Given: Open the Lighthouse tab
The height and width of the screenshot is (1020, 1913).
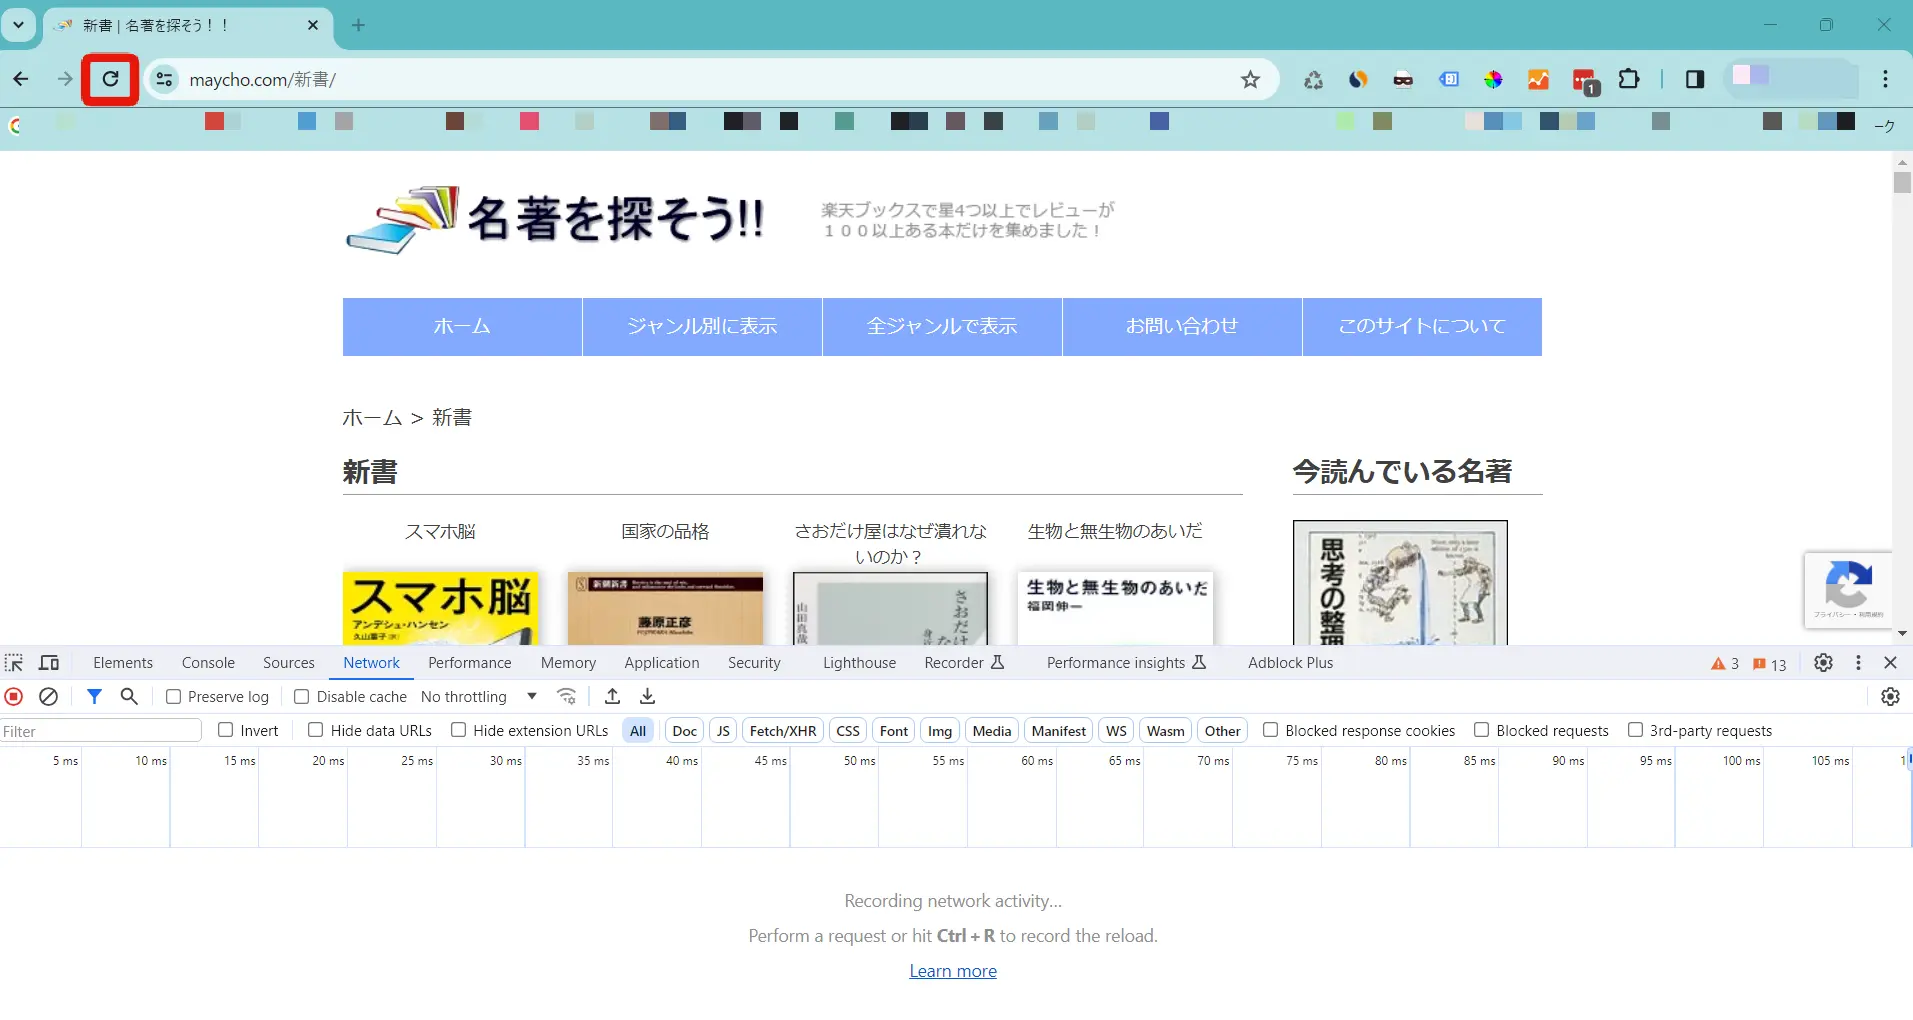Looking at the screenshot, I should click(859, 663).
